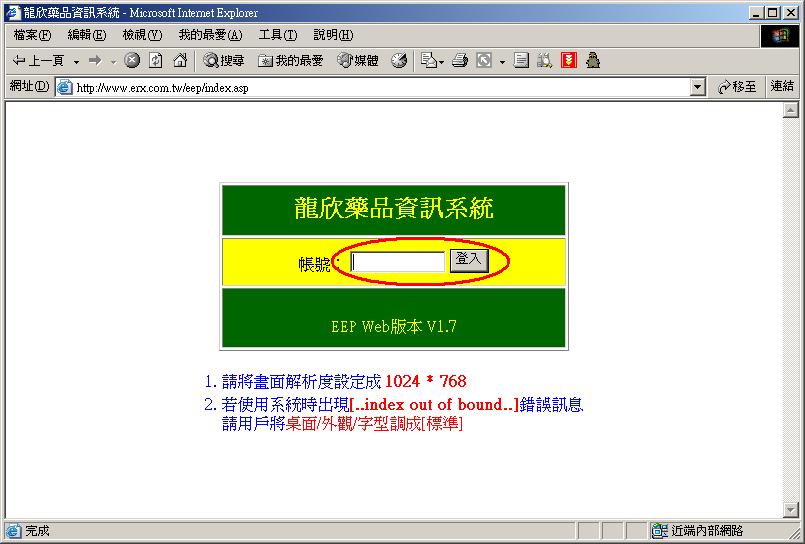Screen dimensions: 805x544
Task: Open the 工具(T) menu
Action: click(278, 35)
